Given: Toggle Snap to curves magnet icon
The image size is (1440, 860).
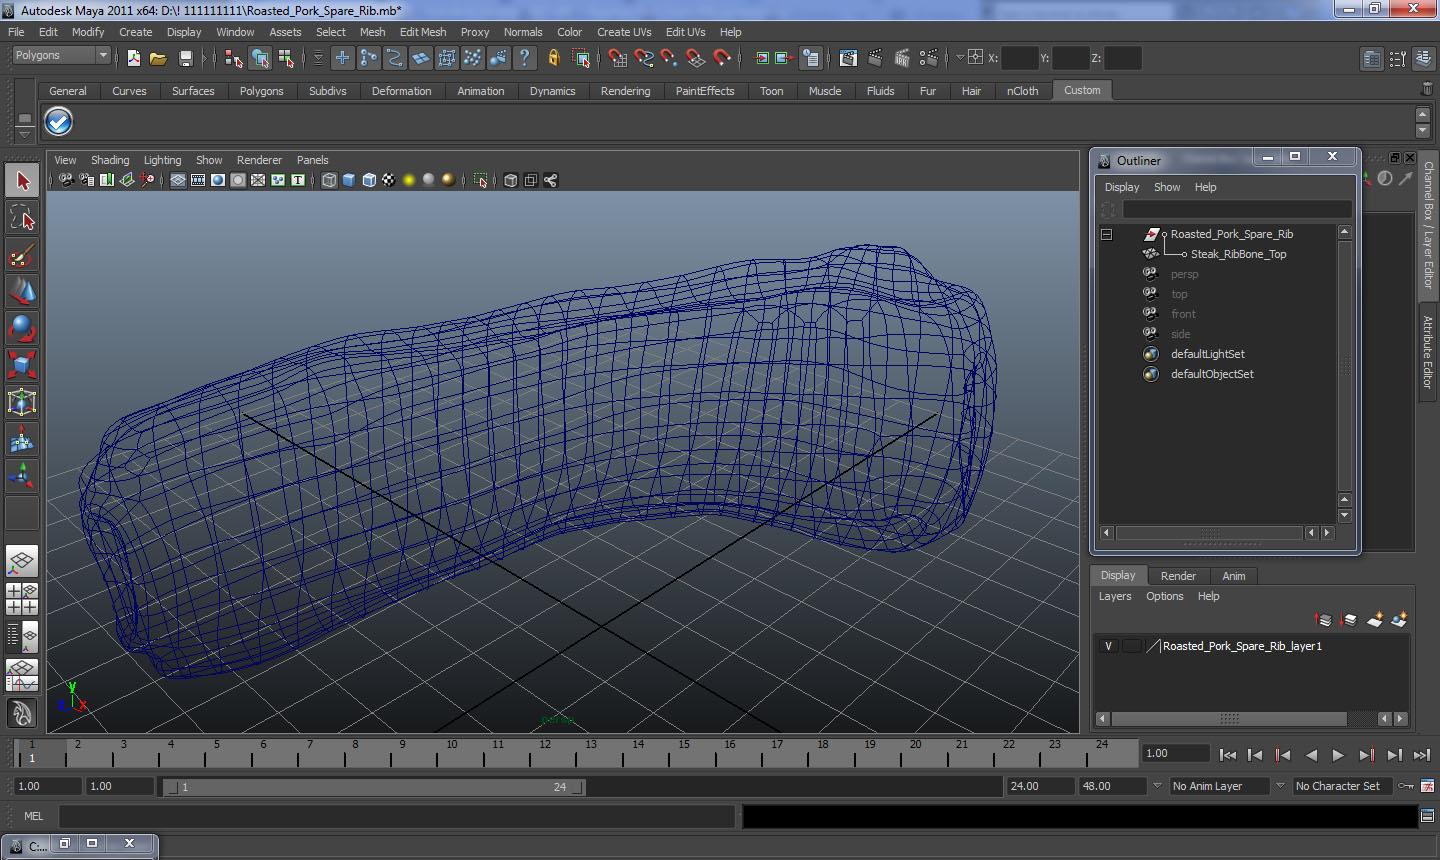Looking at the screenshot, I should (x=643, y=58).
